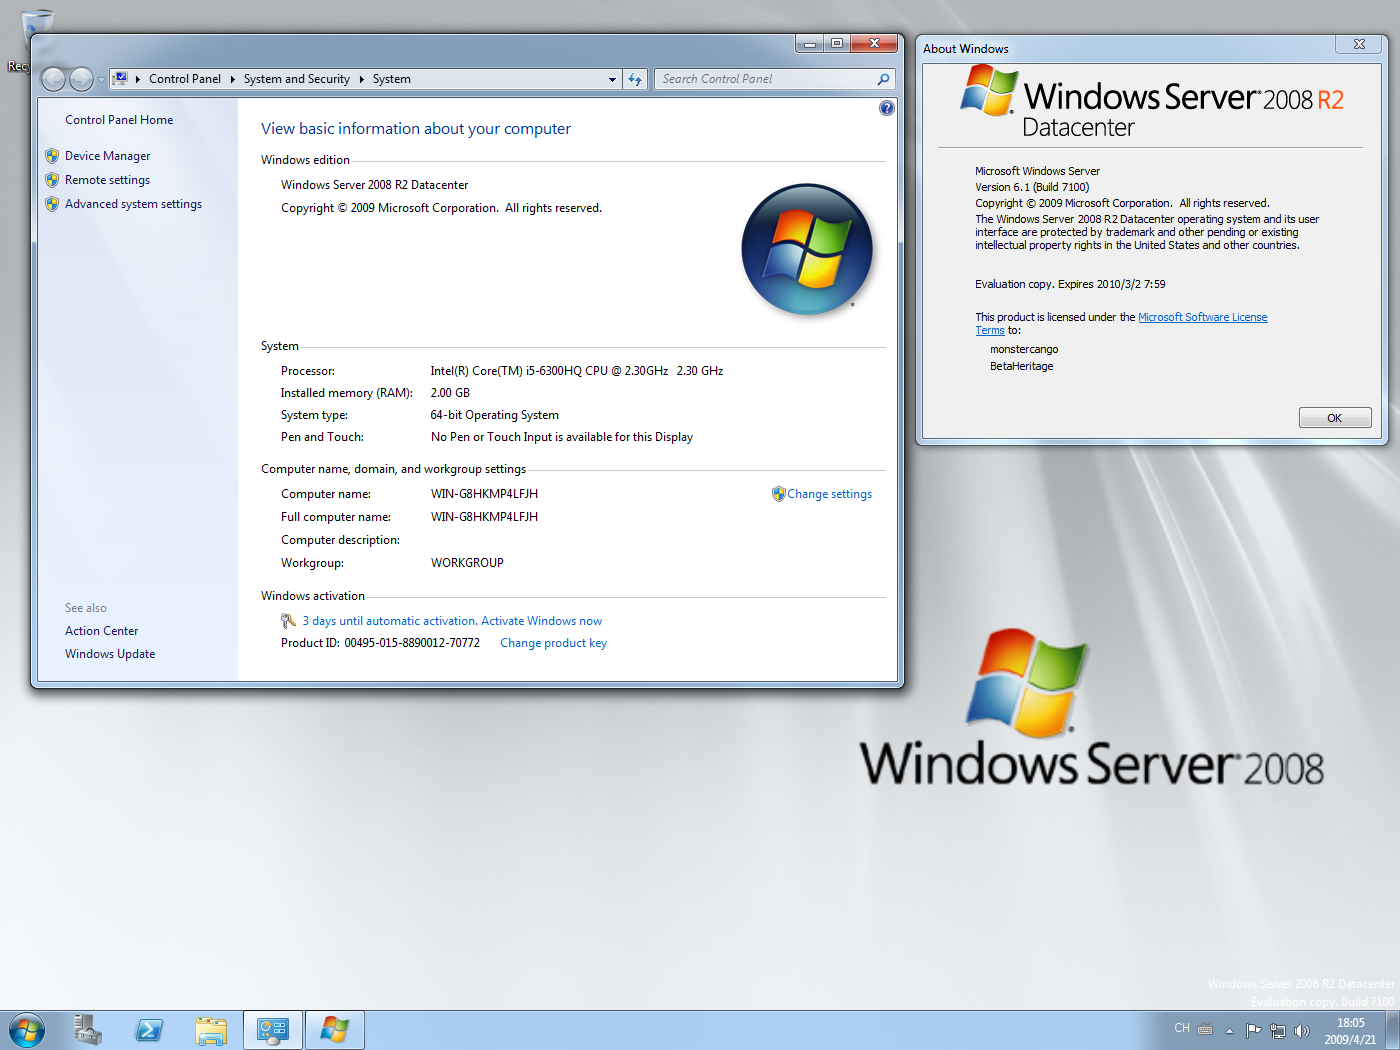
Task: Go to System and Security breadcrumb
Action: click(297, 79)
